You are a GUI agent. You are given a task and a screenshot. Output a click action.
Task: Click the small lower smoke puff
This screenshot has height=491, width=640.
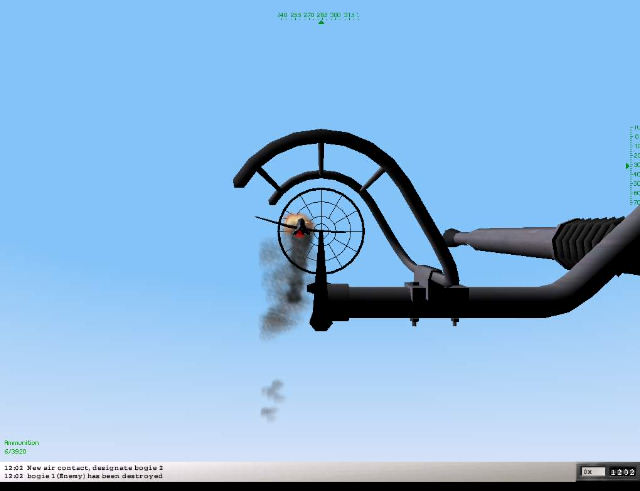(x=271, y=398)
